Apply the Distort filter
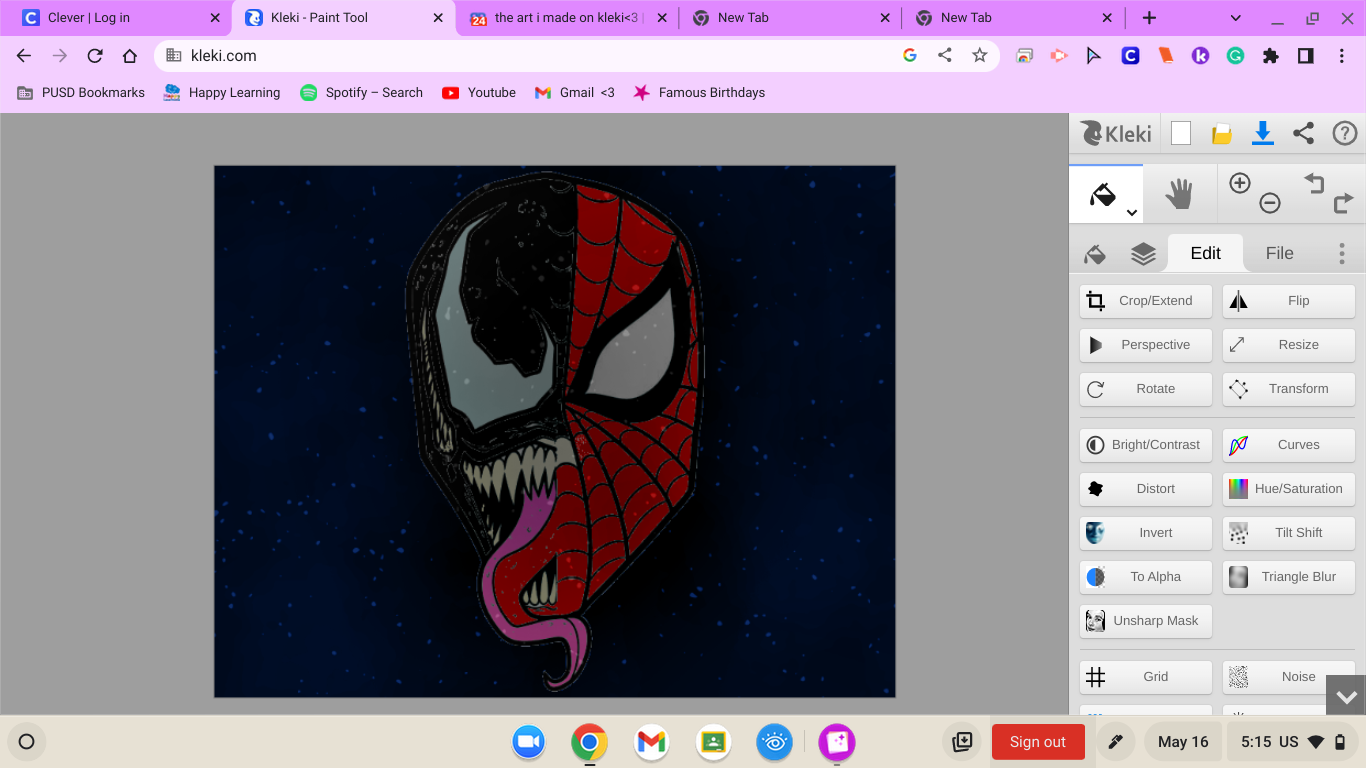The height and width of the screenshot is (768, 1366). 1146,489
